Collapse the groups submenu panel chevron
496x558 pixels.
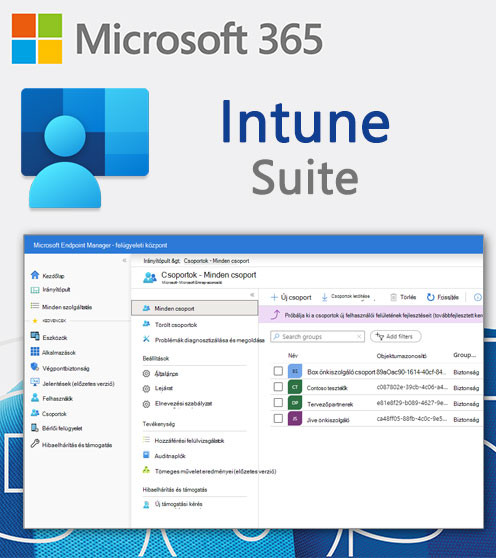tap(252, 294)
